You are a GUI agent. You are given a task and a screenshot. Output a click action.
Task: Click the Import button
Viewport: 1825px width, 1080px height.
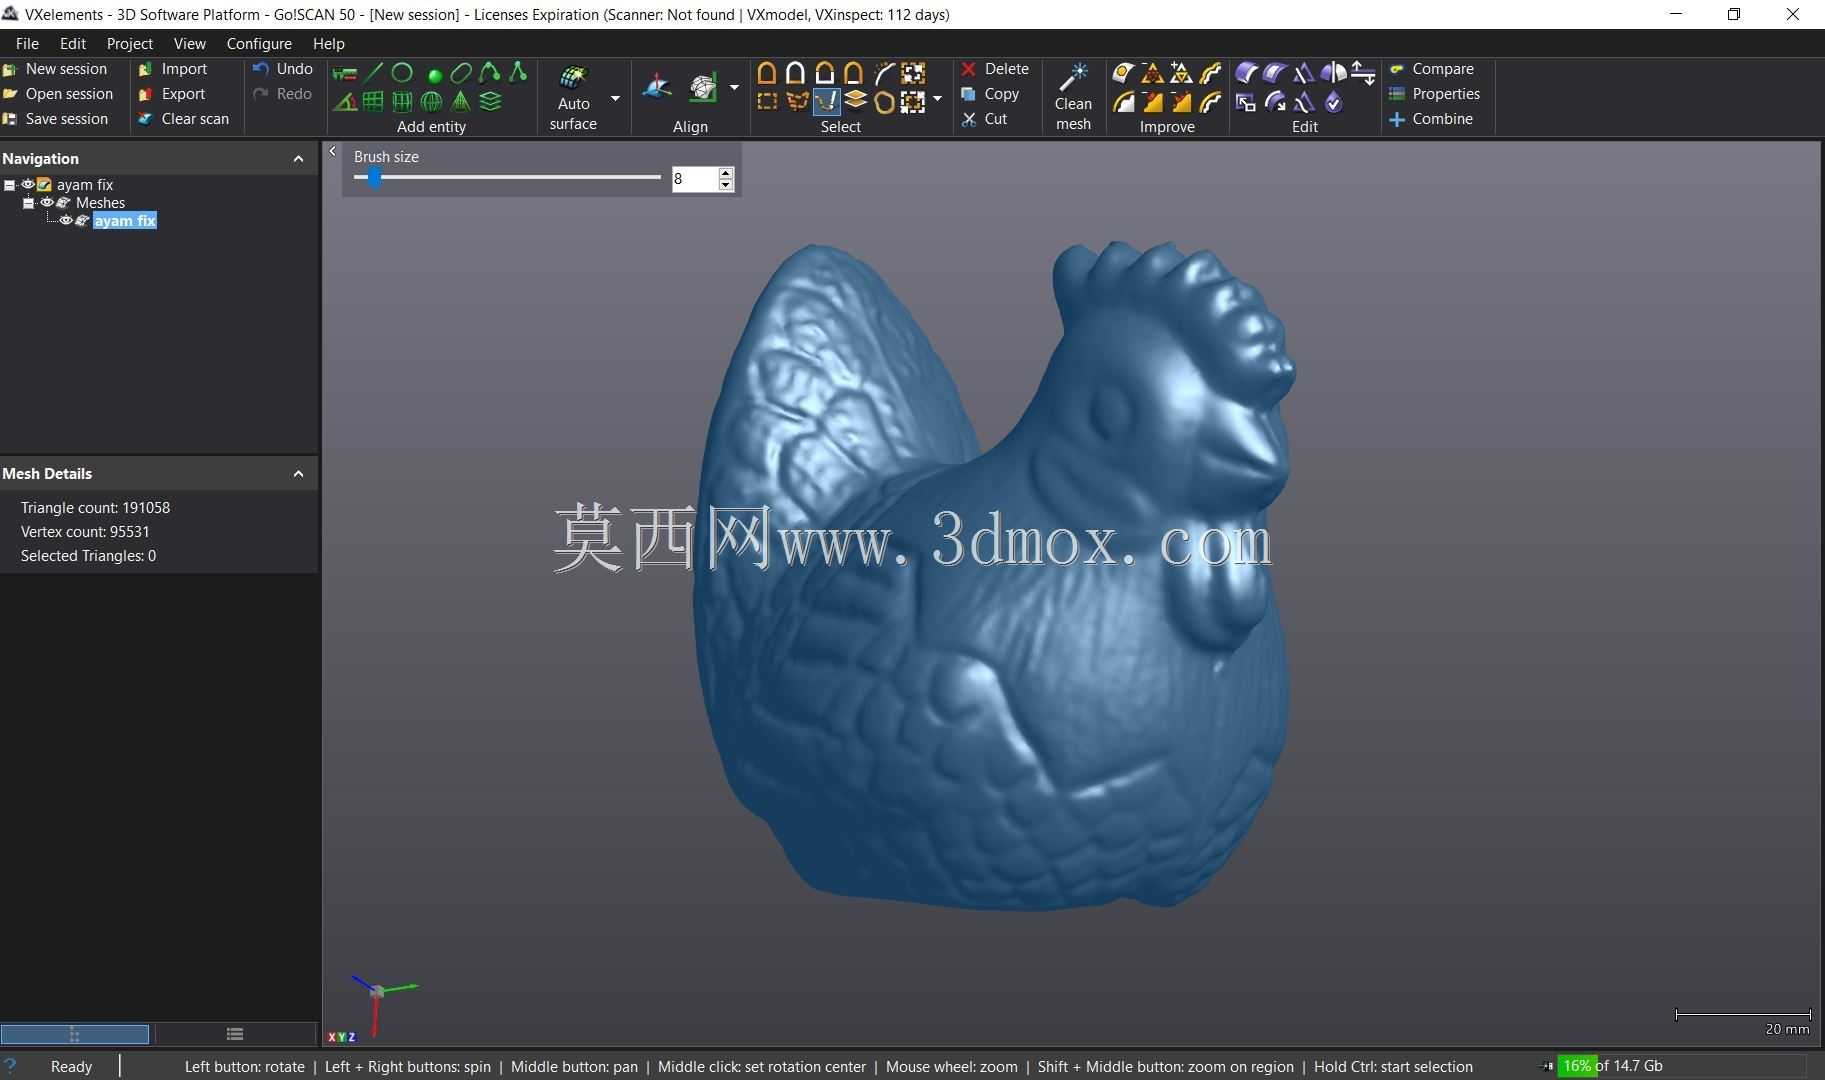click(x=173, y=69)
